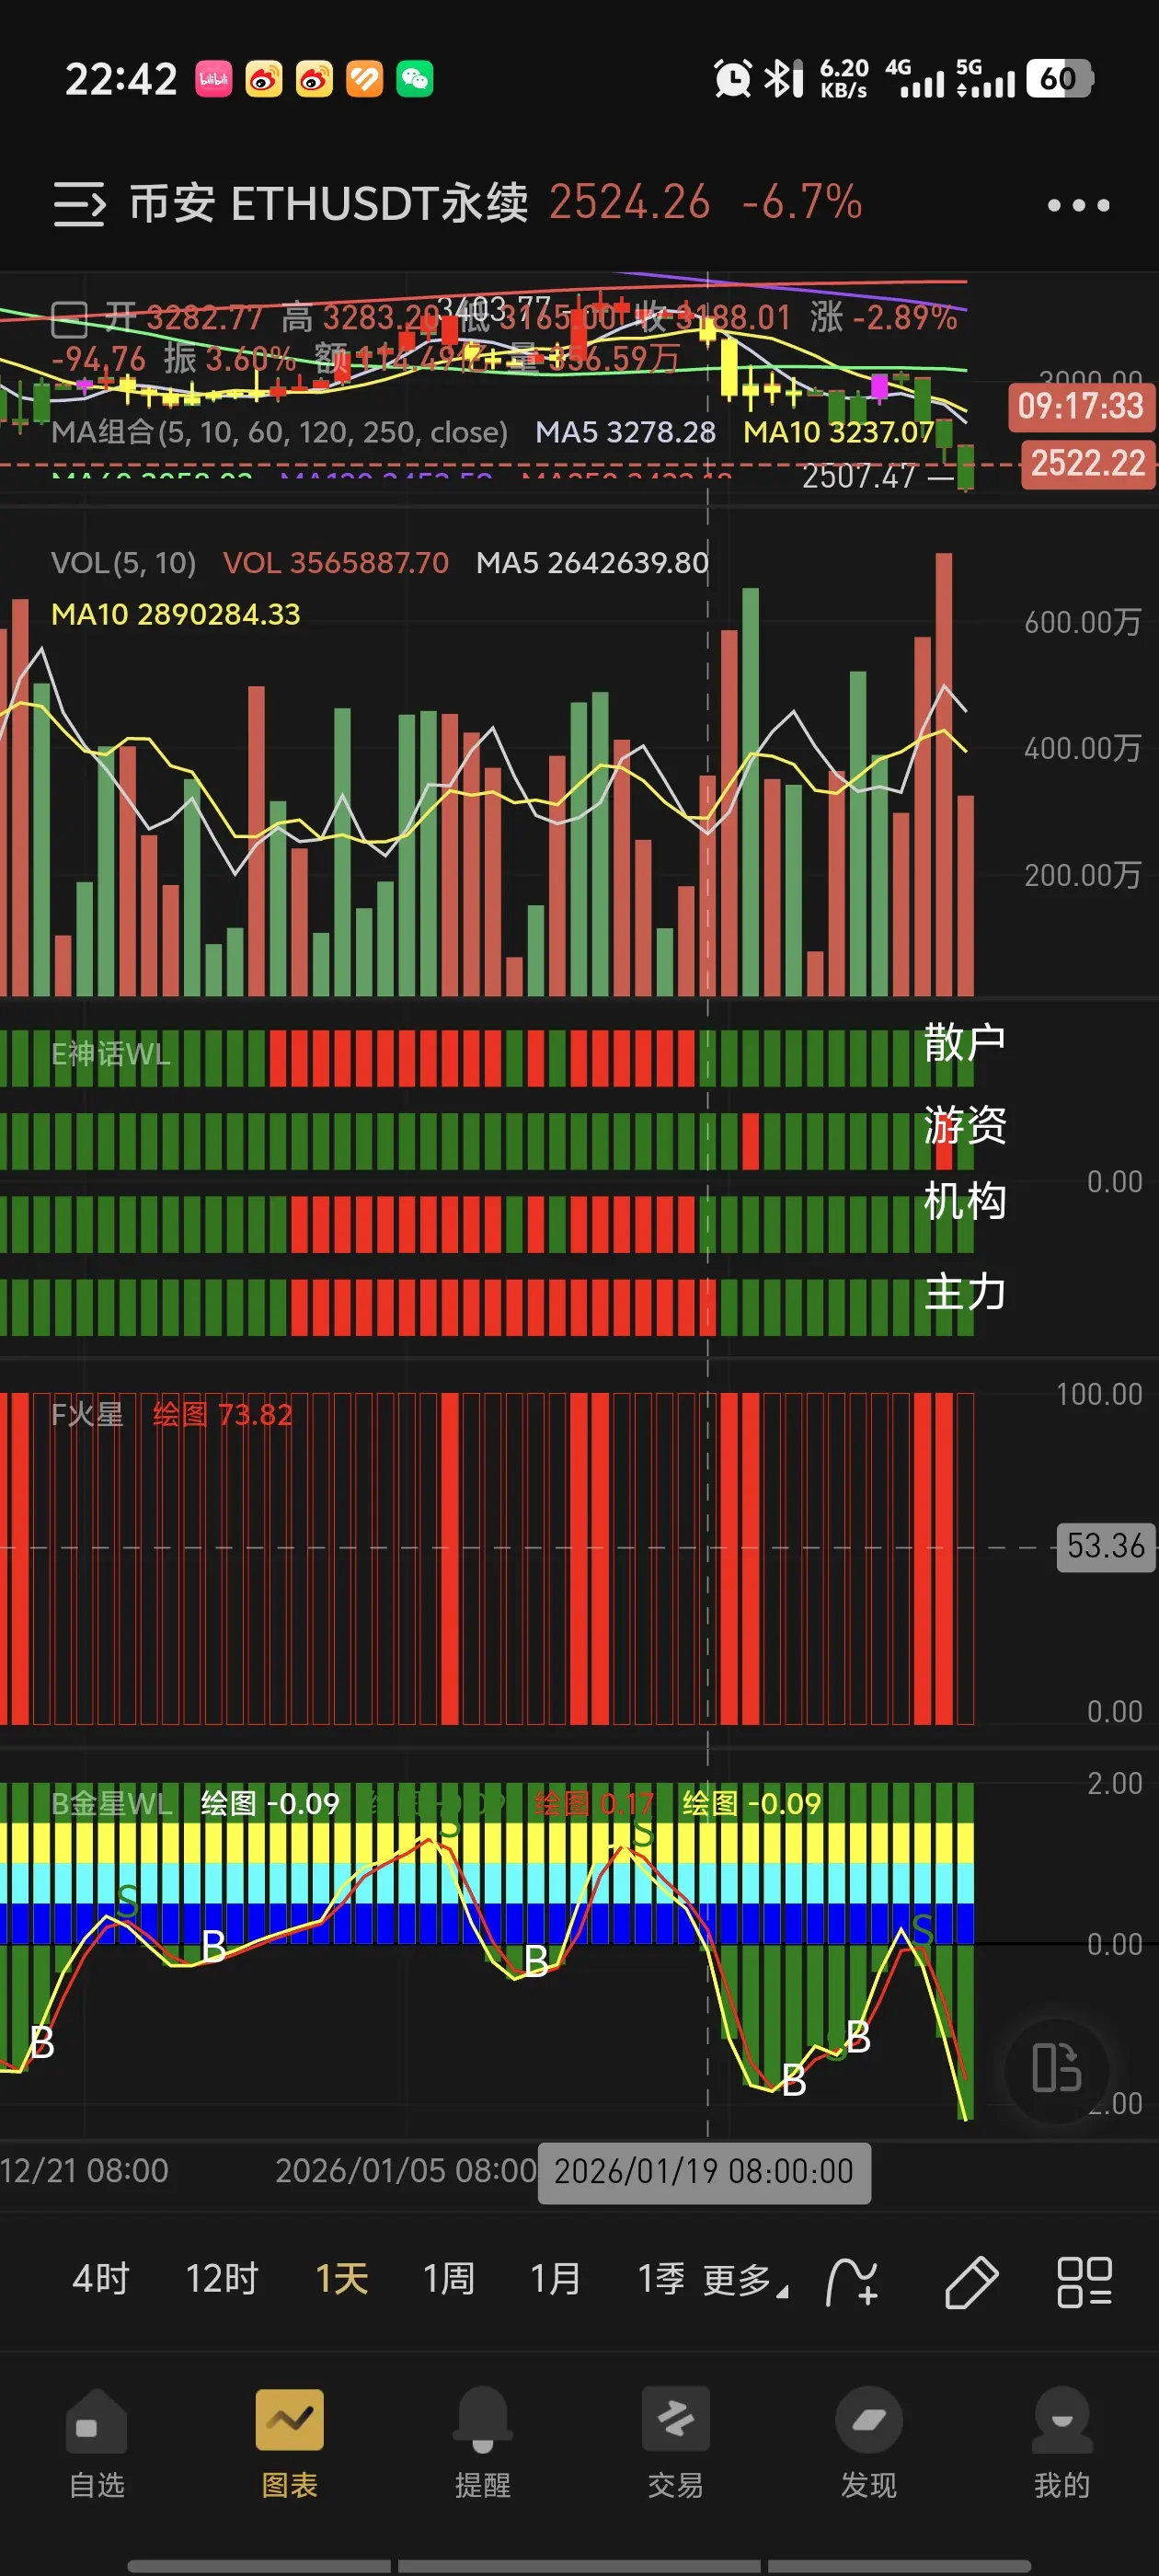Tap the Bluetooth status icon
Screen dimensions: 1159x2576
[x=784, y=78]
